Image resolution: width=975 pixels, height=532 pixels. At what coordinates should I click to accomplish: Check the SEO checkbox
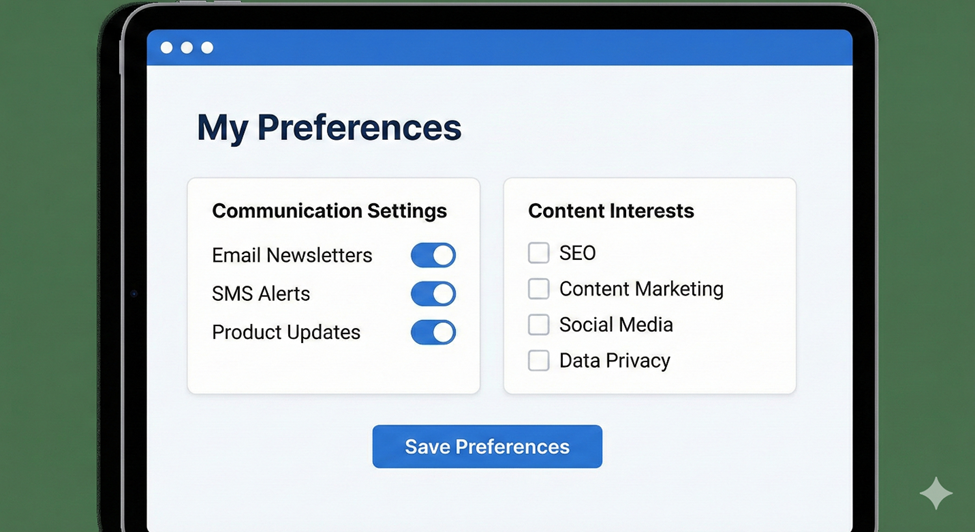point(539,253)
